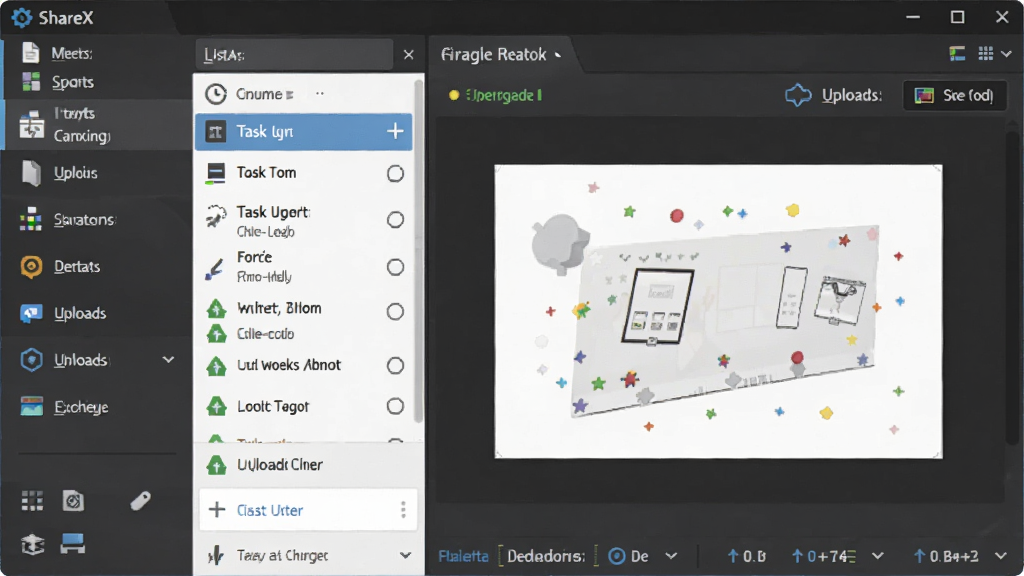This screenshot has width=1024, height=576.
Task: Click the Excheye image icon
Action: tap(31, 407)
